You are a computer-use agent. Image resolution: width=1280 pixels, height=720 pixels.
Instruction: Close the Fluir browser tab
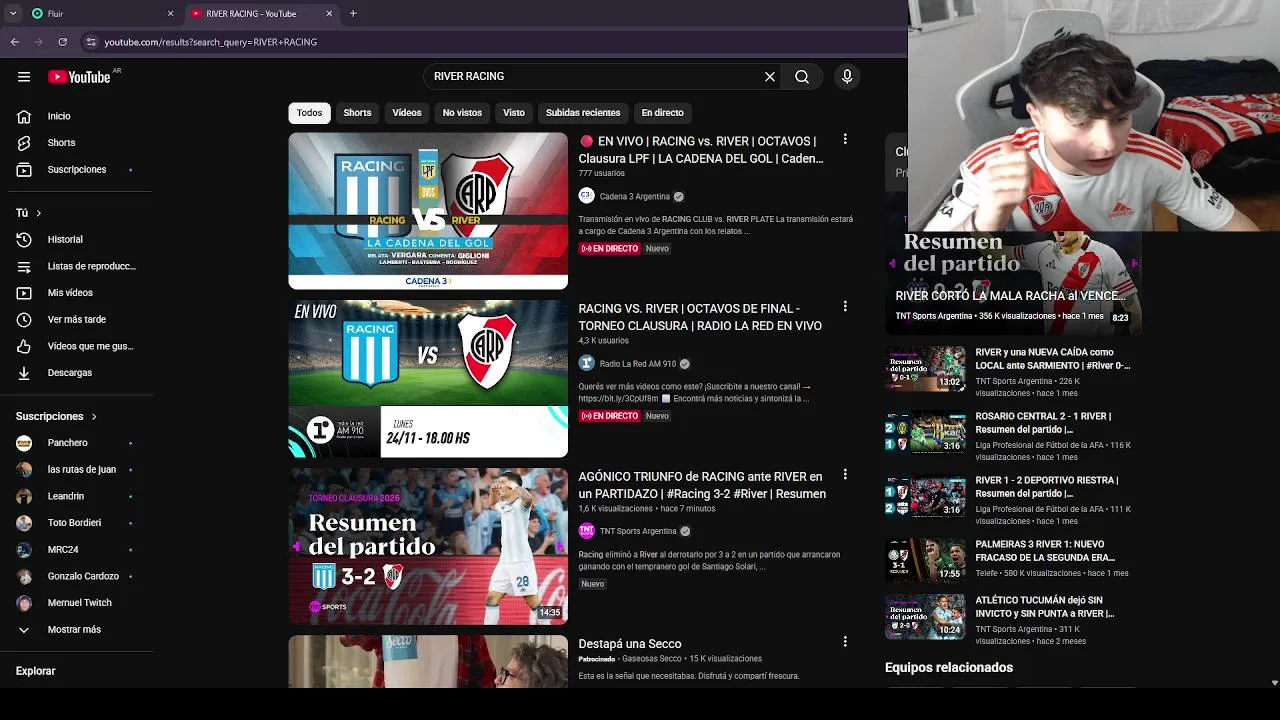(170, 13)
